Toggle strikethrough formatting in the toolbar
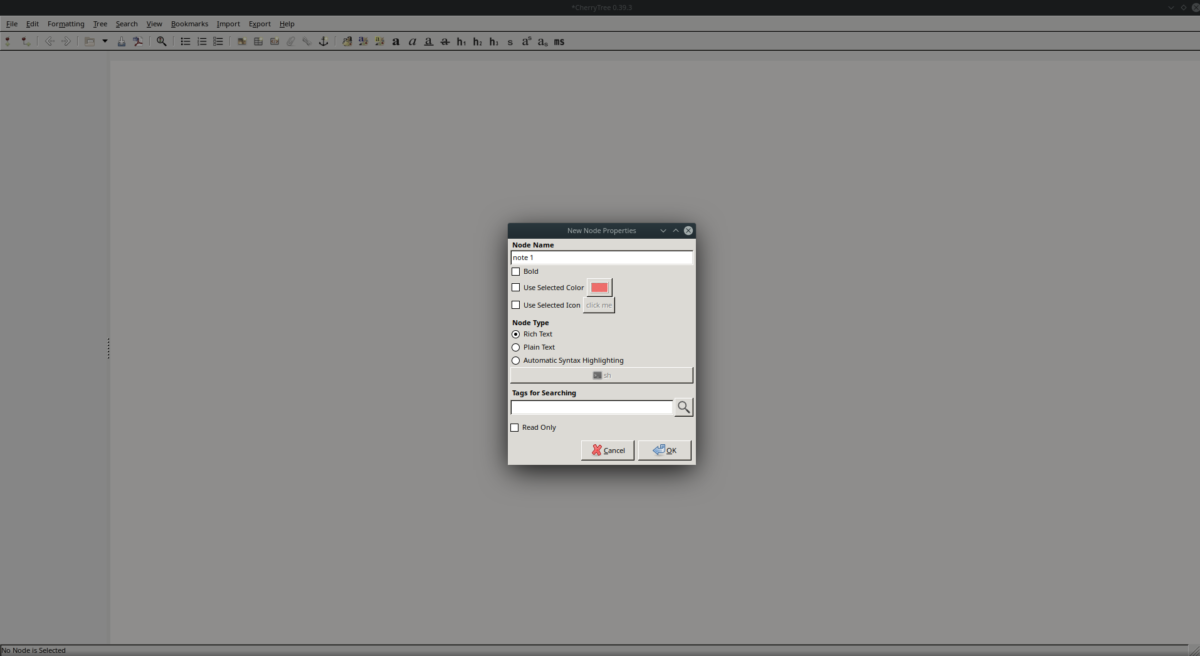The width and height of the screenshot is (1200, 656). pos(444,41)
